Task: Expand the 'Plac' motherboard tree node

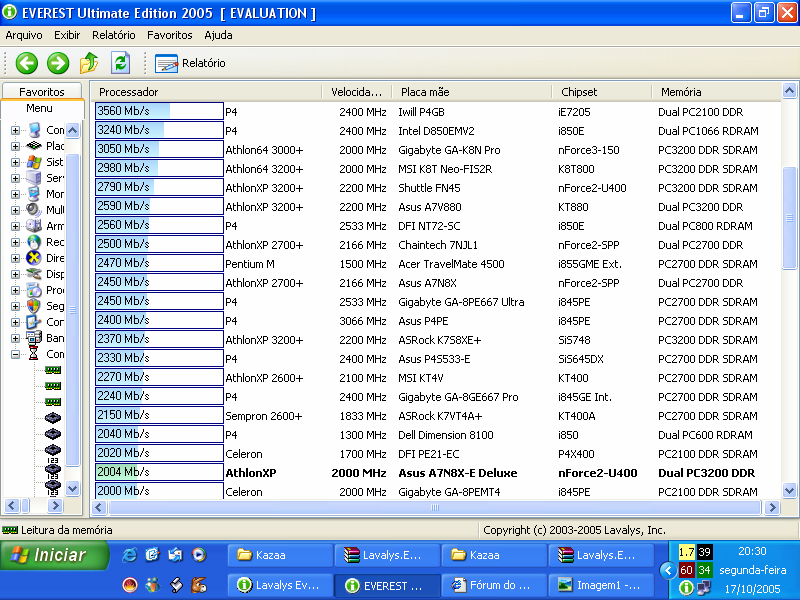Action: point(15,146)
